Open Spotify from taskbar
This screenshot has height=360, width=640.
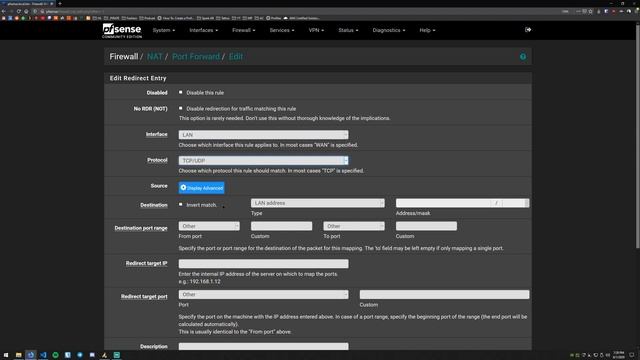point(56,355)
